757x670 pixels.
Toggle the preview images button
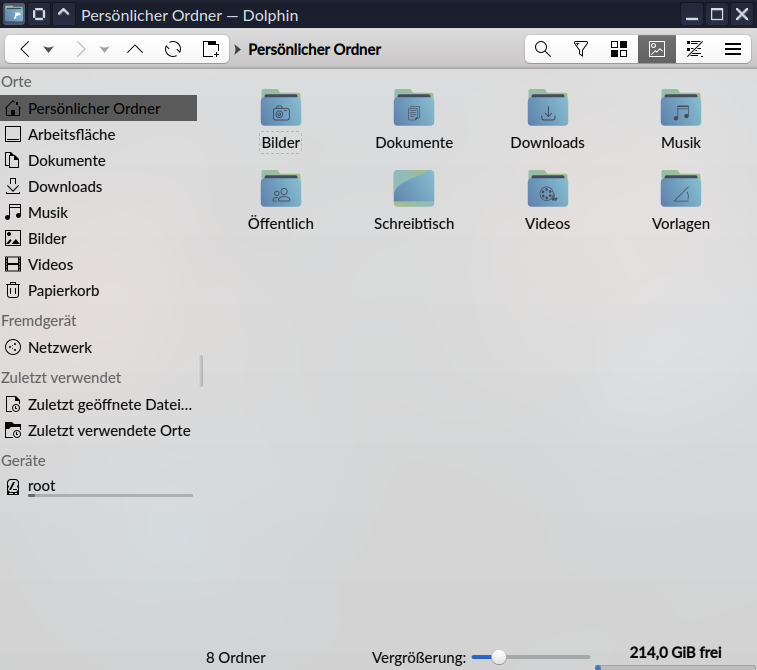[x=657, y=49]
